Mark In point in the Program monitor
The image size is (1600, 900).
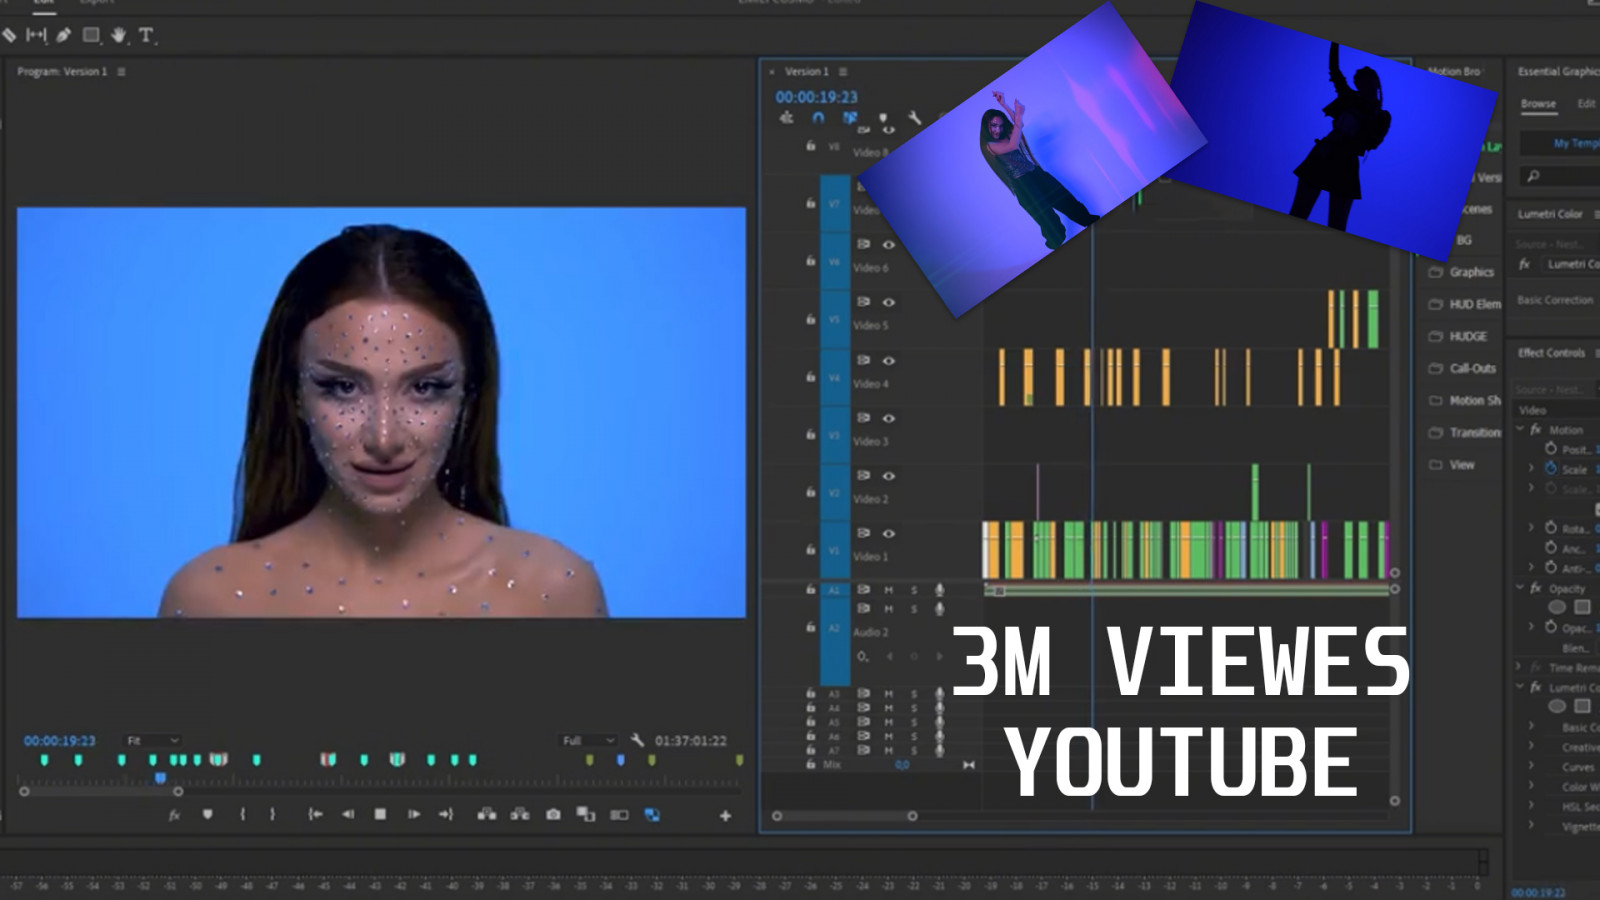tap(242, 814)
